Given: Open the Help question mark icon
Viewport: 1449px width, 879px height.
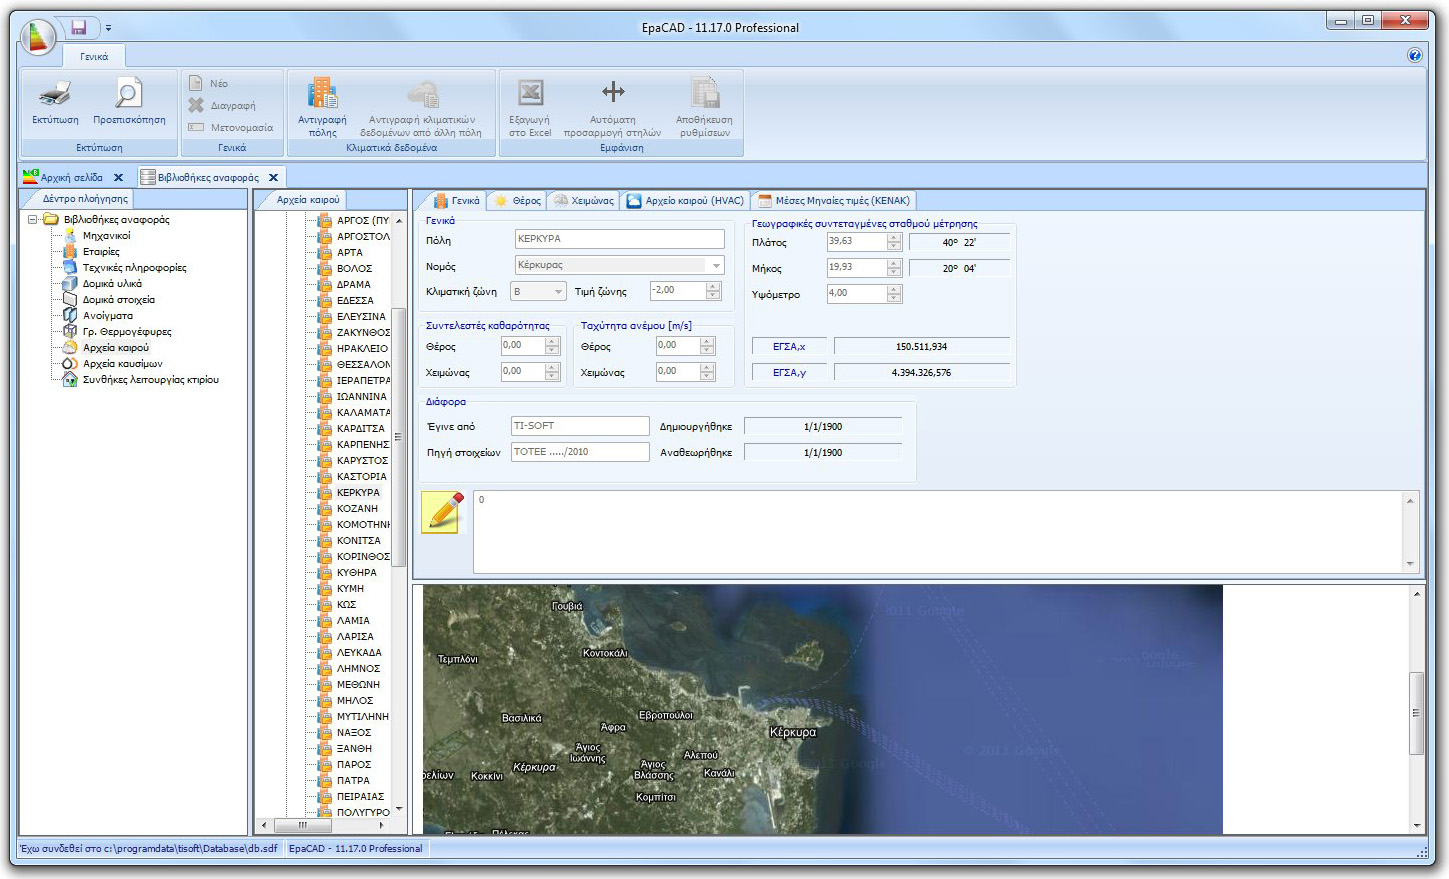Looking at the screenshot, I should coord(1416,55).
